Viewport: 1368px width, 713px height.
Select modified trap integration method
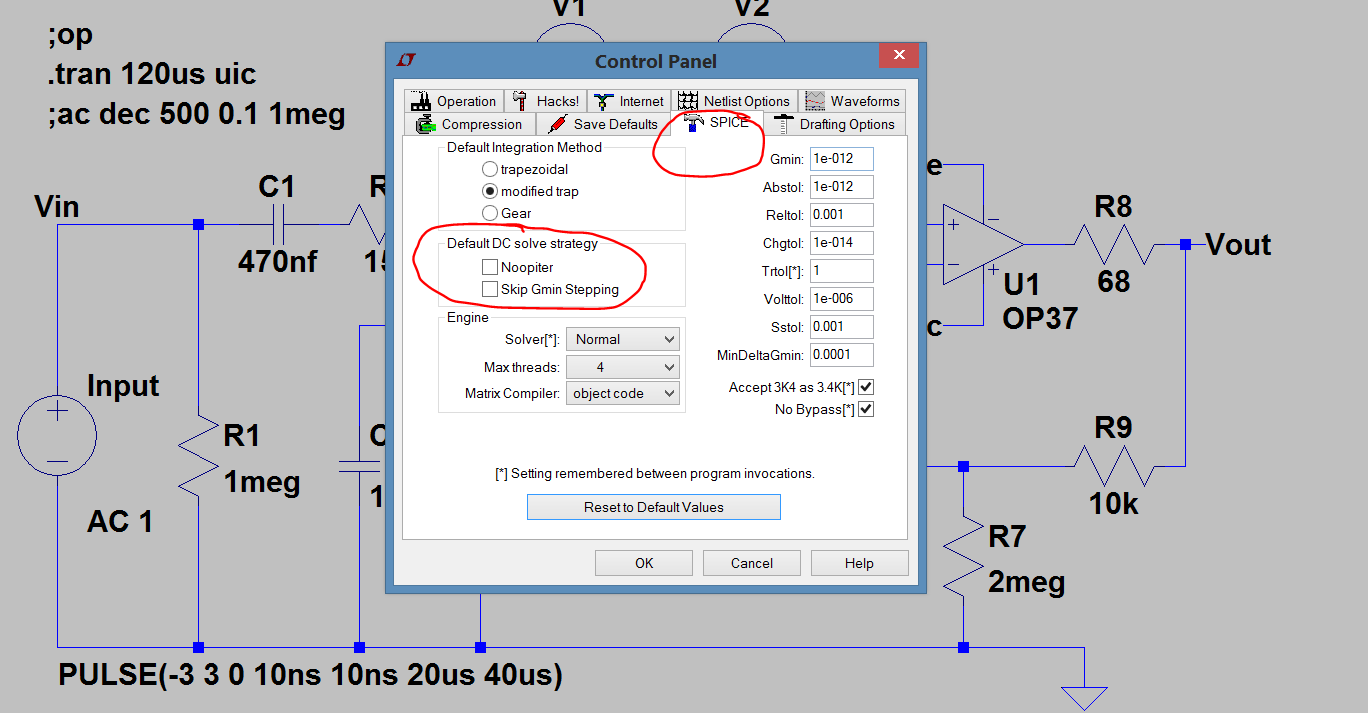489,191
